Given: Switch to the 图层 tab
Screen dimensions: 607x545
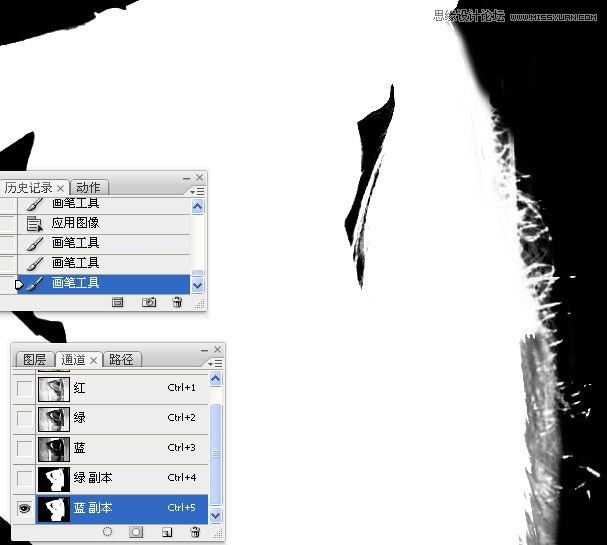Looking at the screenshot, I should tap(34, 359).
